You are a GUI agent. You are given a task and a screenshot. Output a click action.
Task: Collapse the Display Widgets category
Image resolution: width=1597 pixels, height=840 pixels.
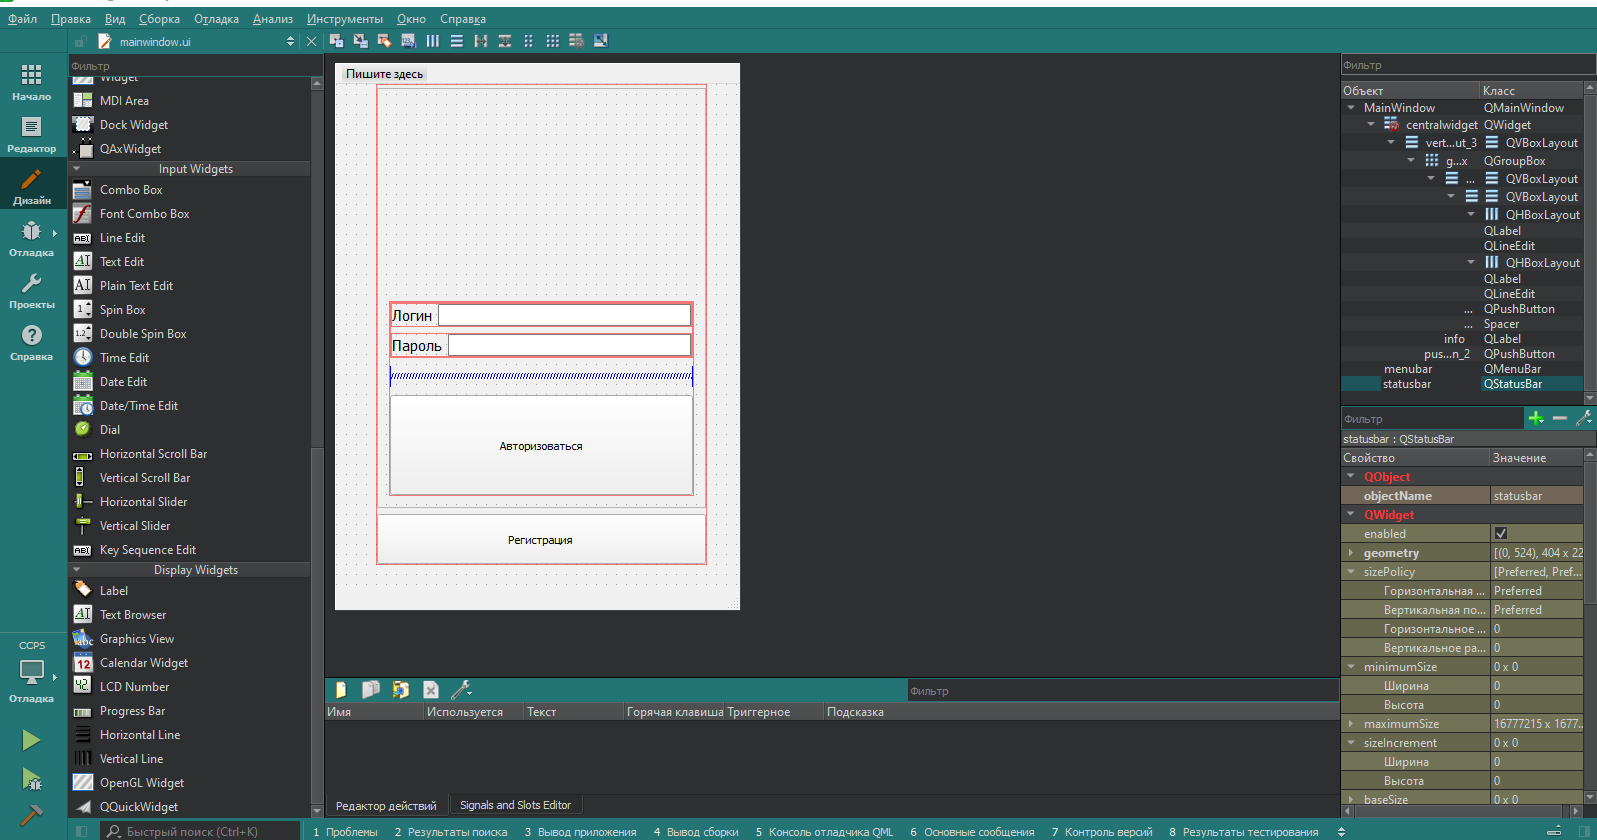pos(77,570)
